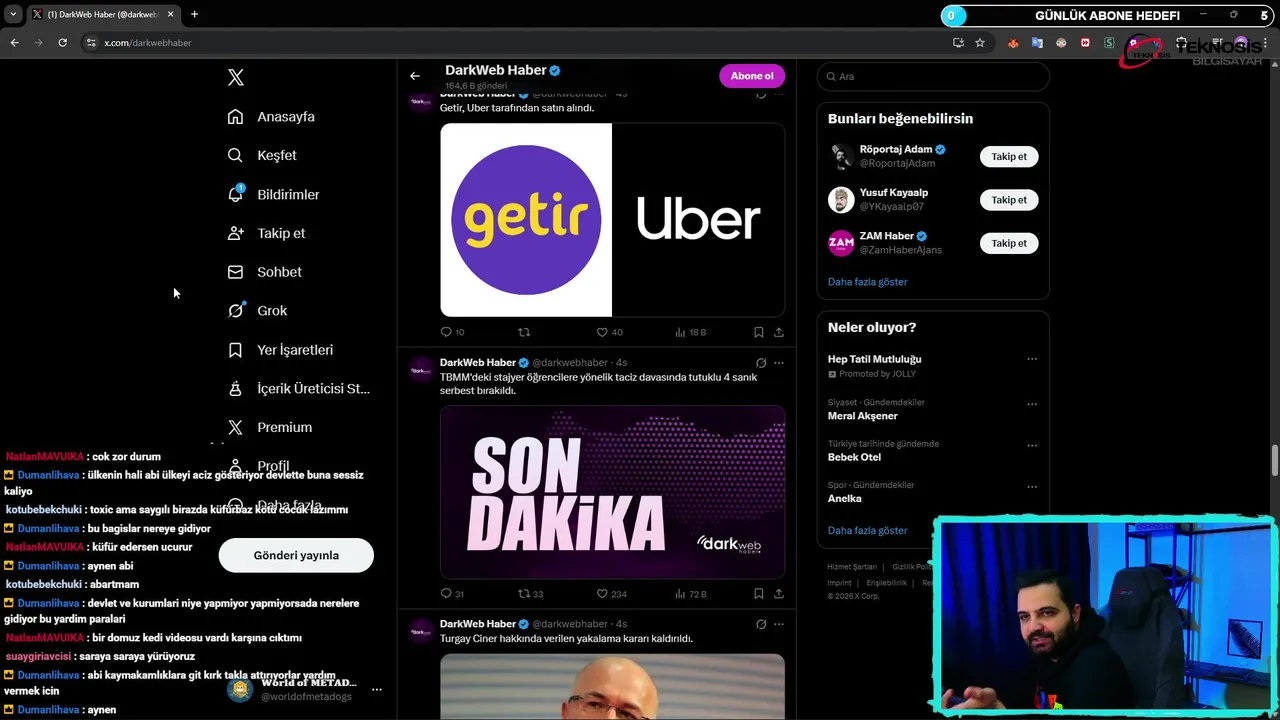
Task: Click the x.com/darkwebhaber address bar
Action: coord(148,43)
